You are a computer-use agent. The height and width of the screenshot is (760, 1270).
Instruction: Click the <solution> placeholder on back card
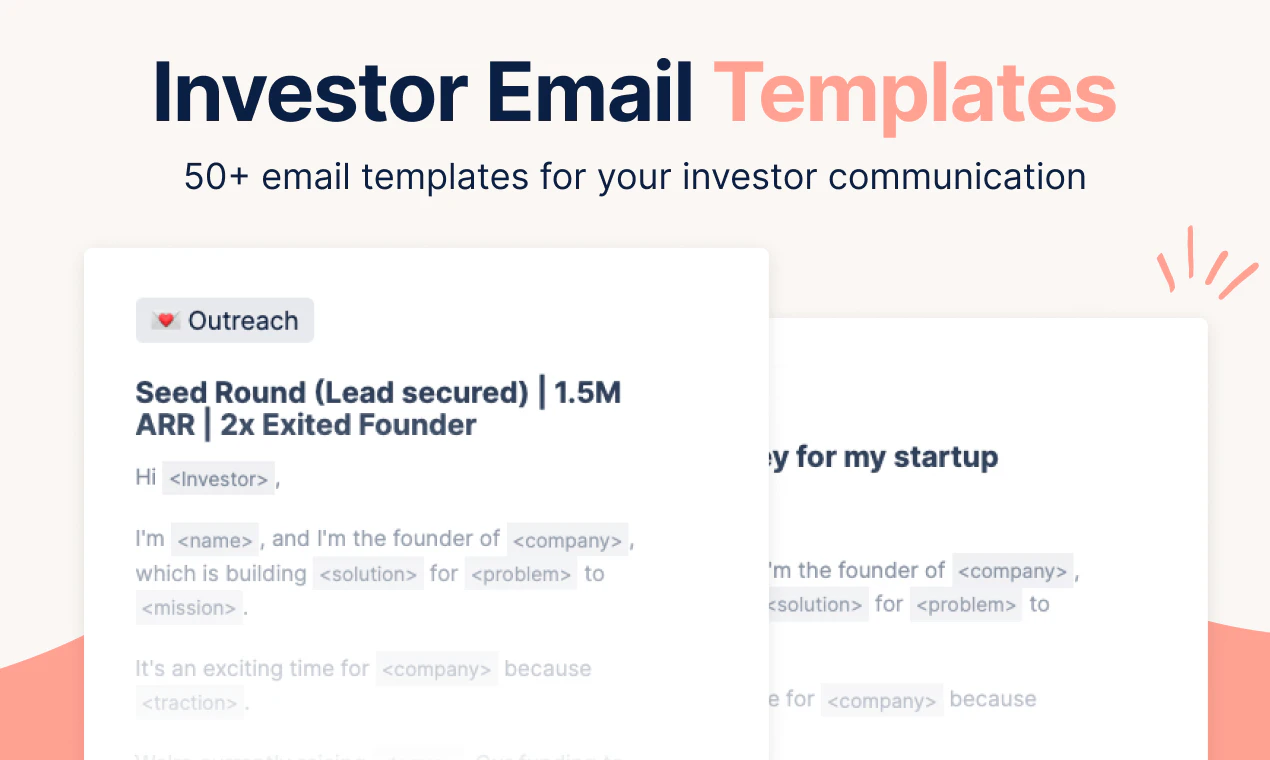818,605
